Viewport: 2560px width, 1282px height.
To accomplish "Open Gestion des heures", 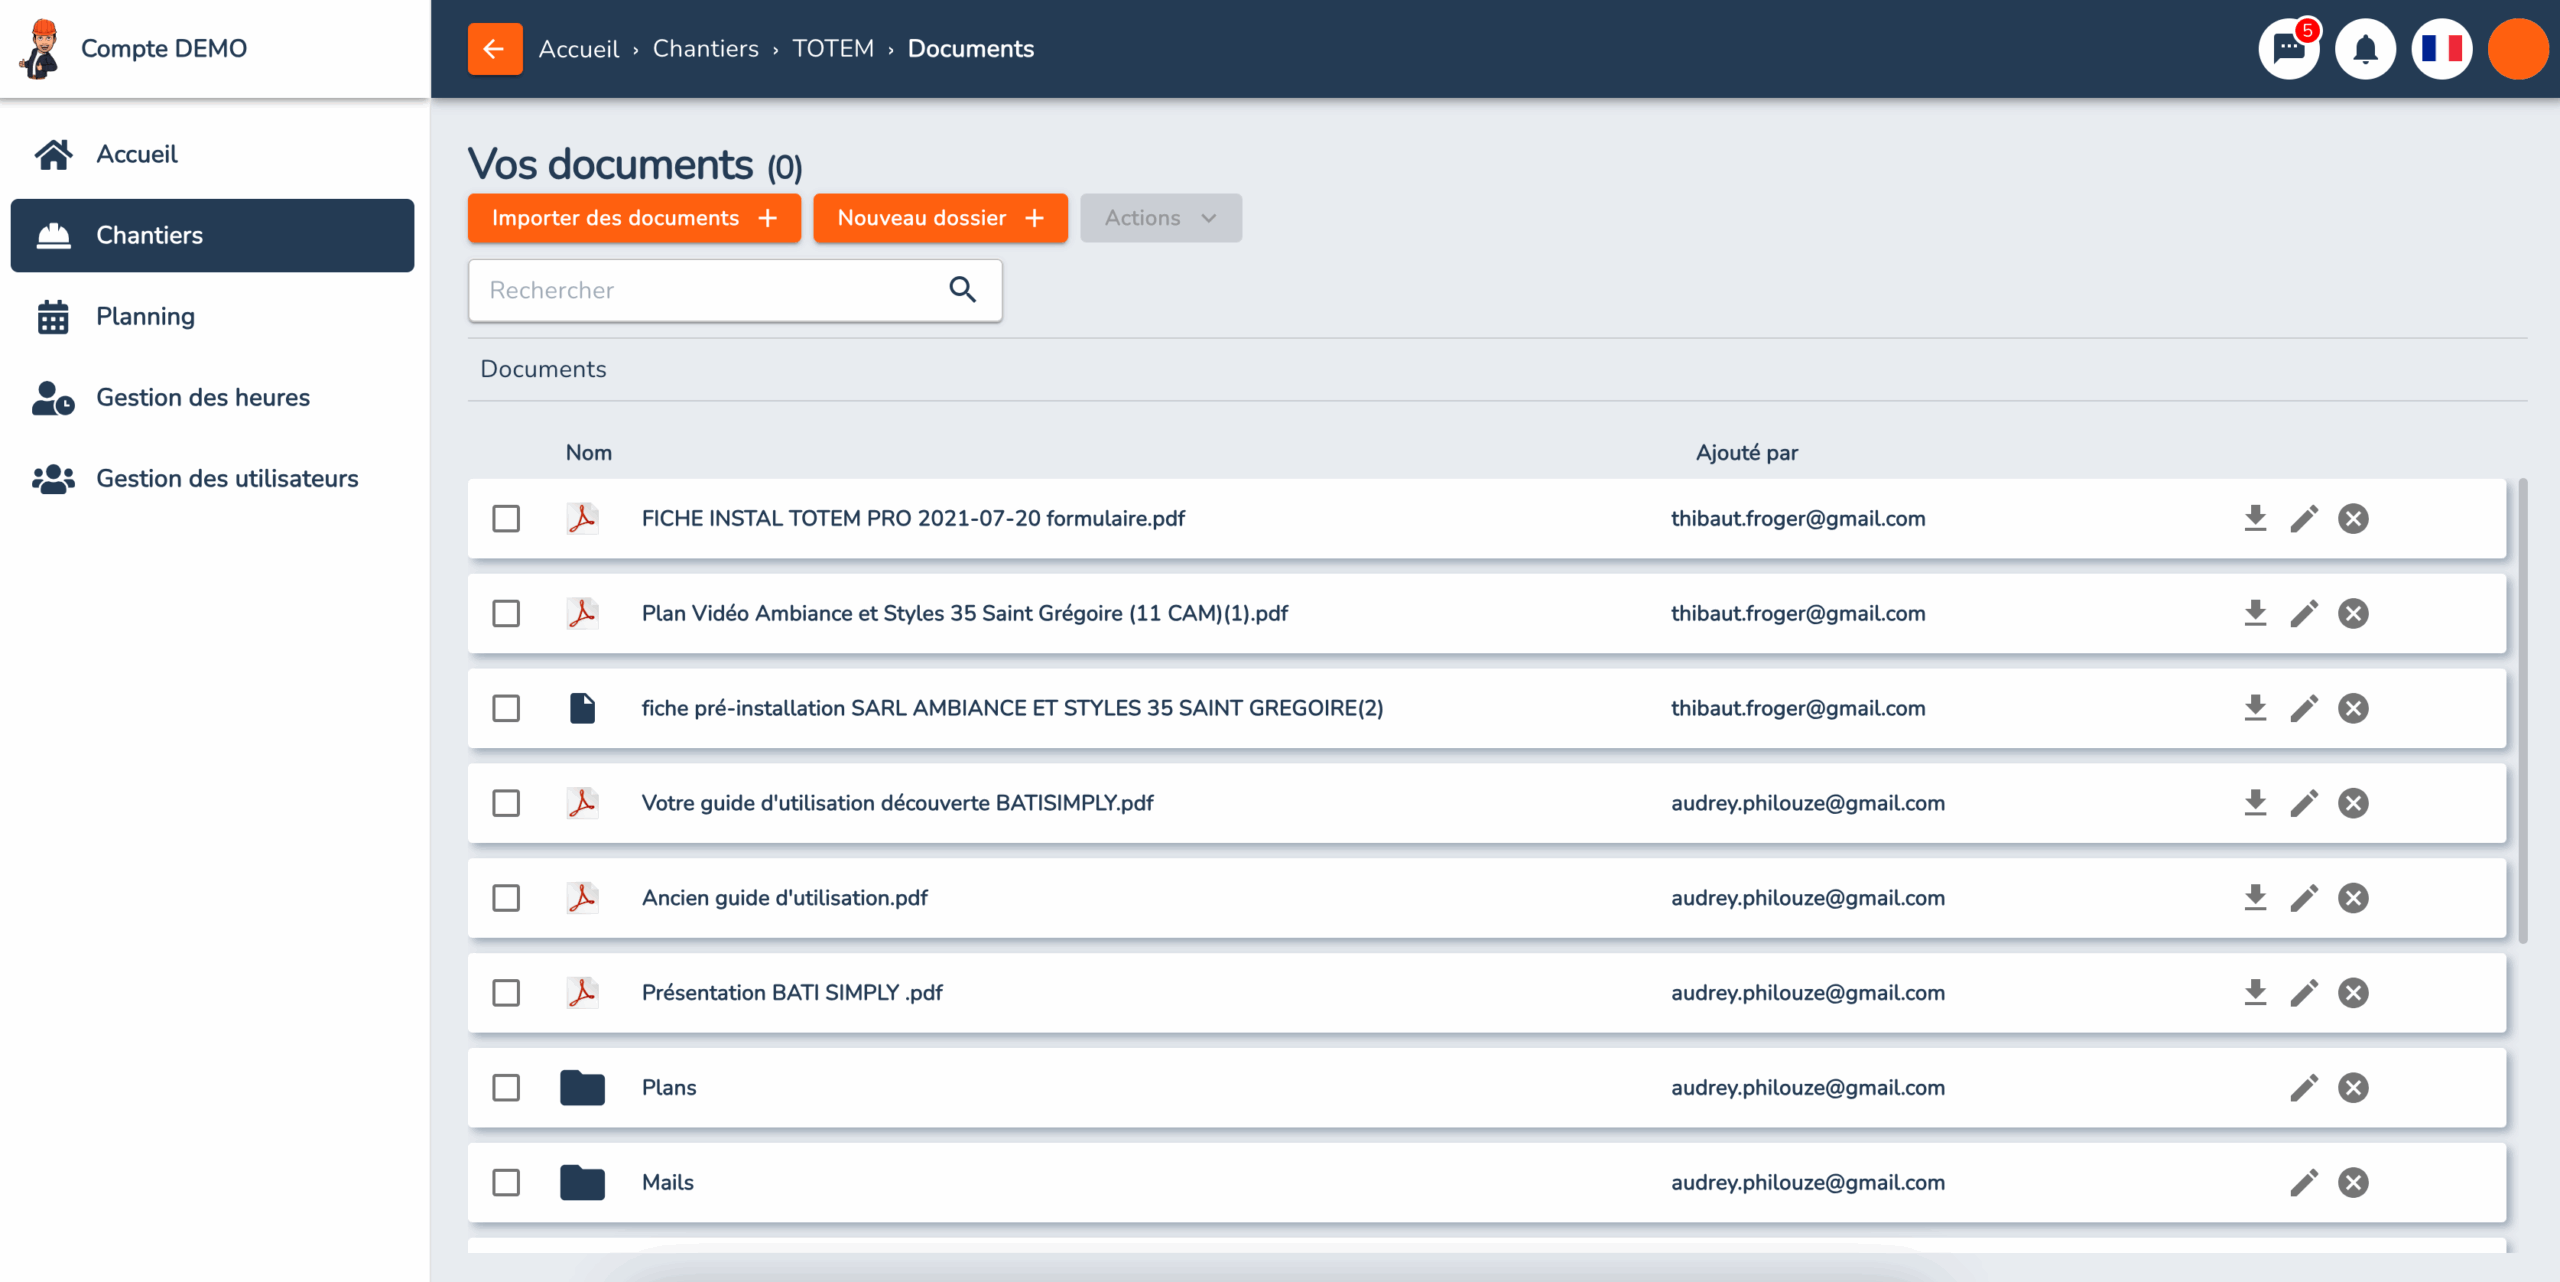I will pyautogui.click(x=212, y=397).
